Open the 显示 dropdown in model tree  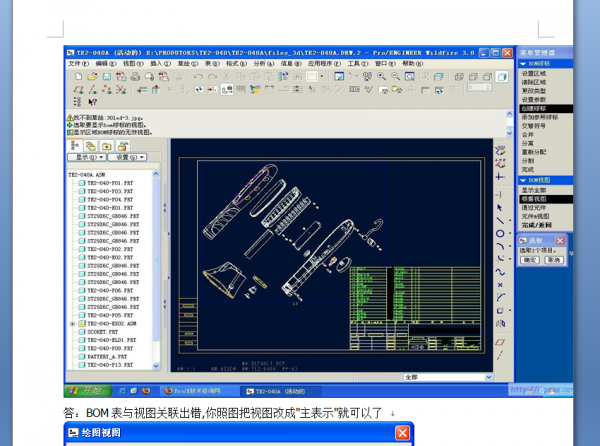[x=87, y=157]
